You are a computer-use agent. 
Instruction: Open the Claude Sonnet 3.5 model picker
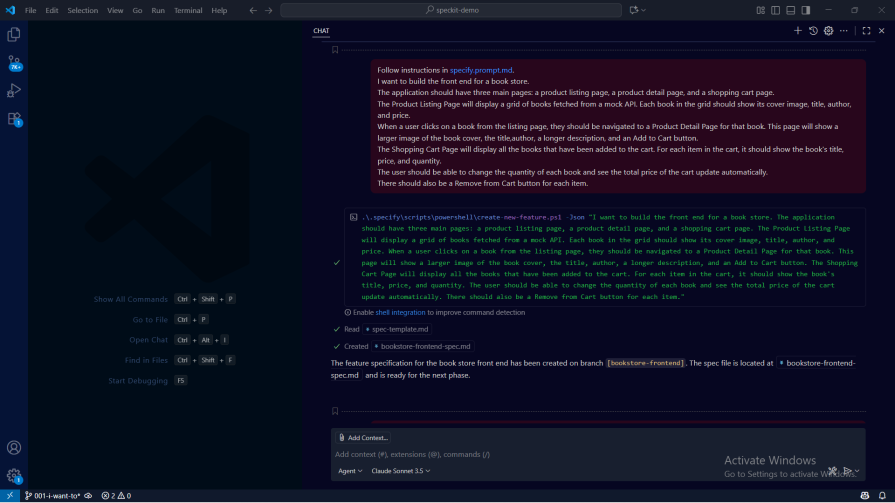[x=400, y=471]
